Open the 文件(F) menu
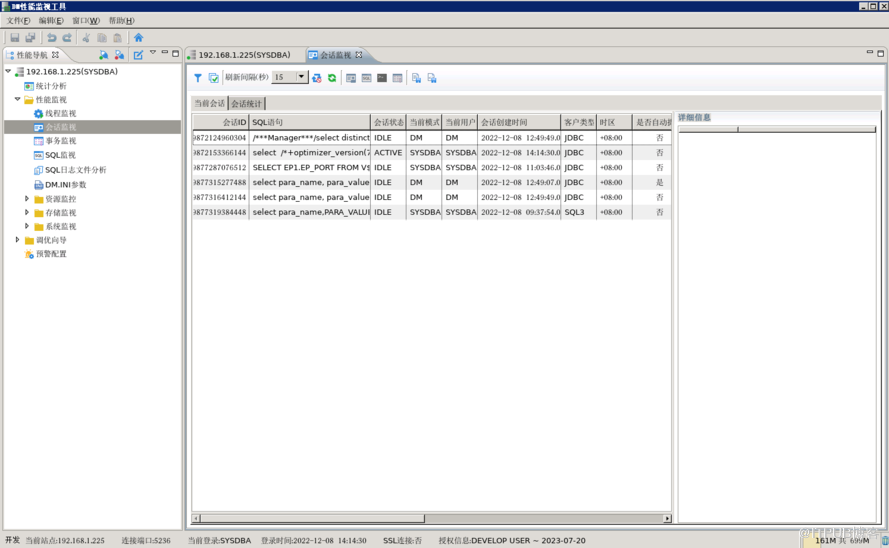Screen dimensions: 889x548 [x=18, y=20]
